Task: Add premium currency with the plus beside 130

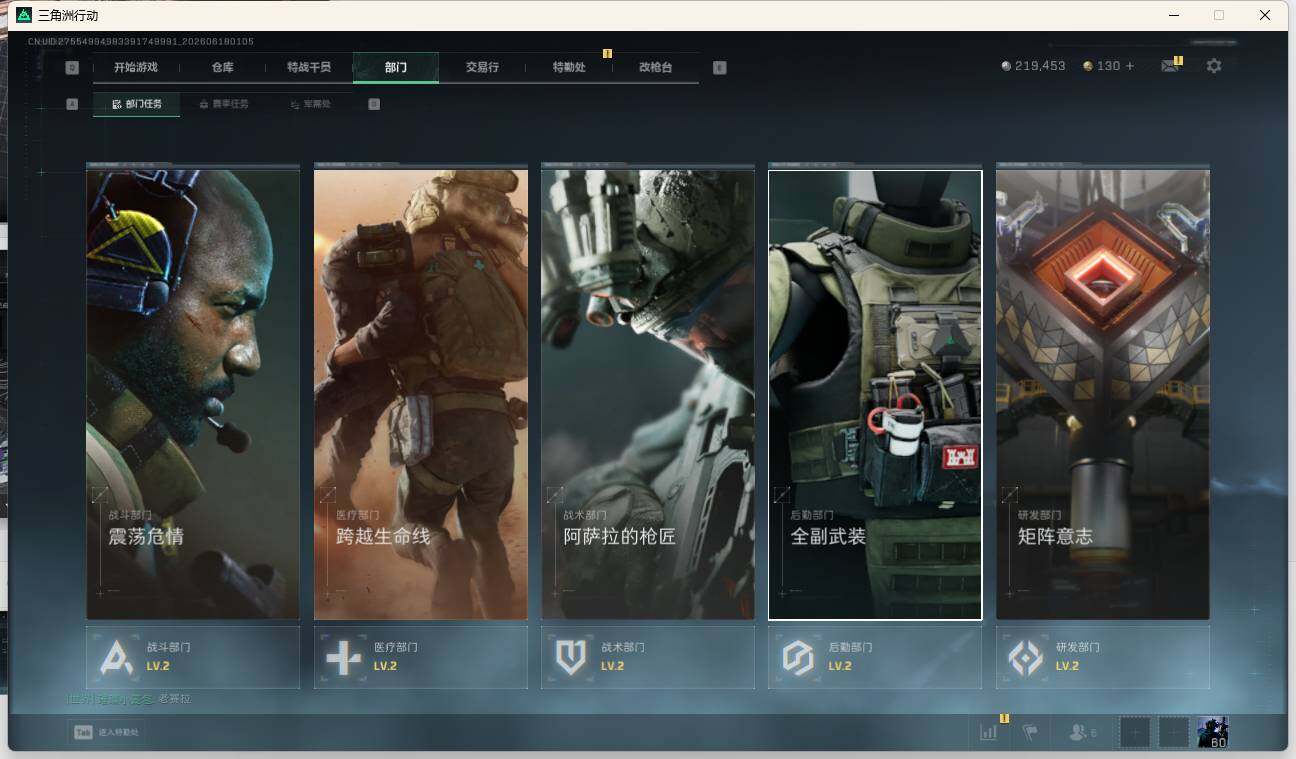Action: [1130, 66]
